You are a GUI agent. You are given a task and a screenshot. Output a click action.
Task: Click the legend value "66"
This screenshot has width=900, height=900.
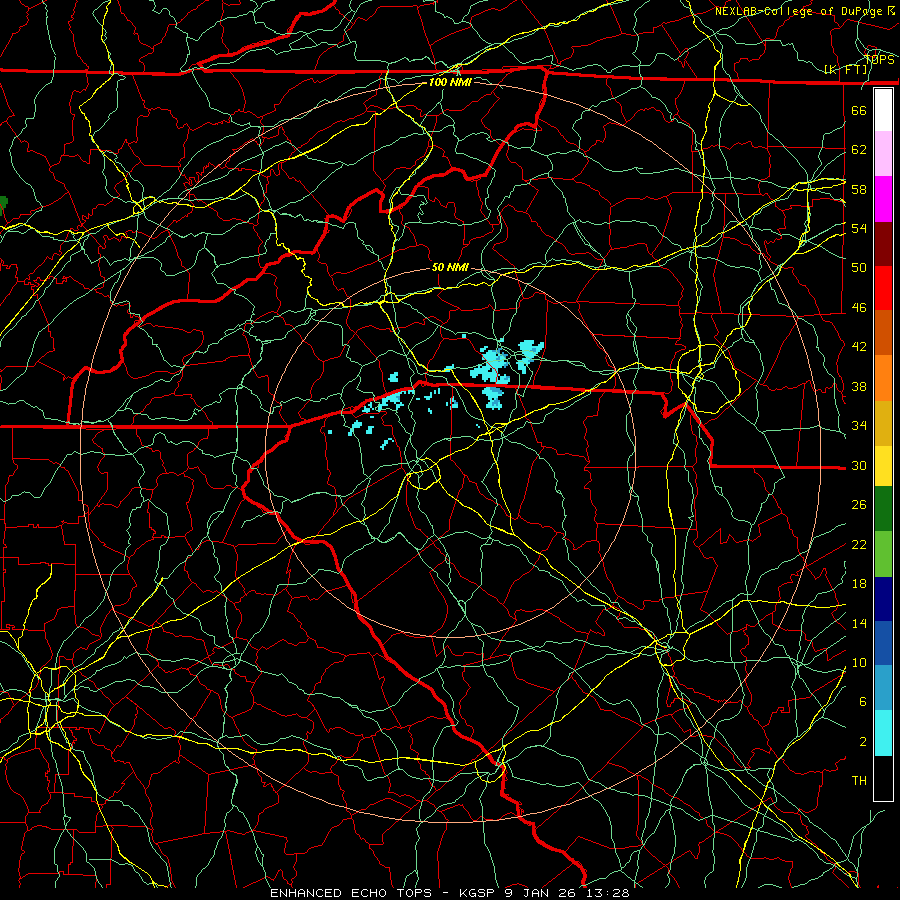pyautogui.click(x=859, y=110)
